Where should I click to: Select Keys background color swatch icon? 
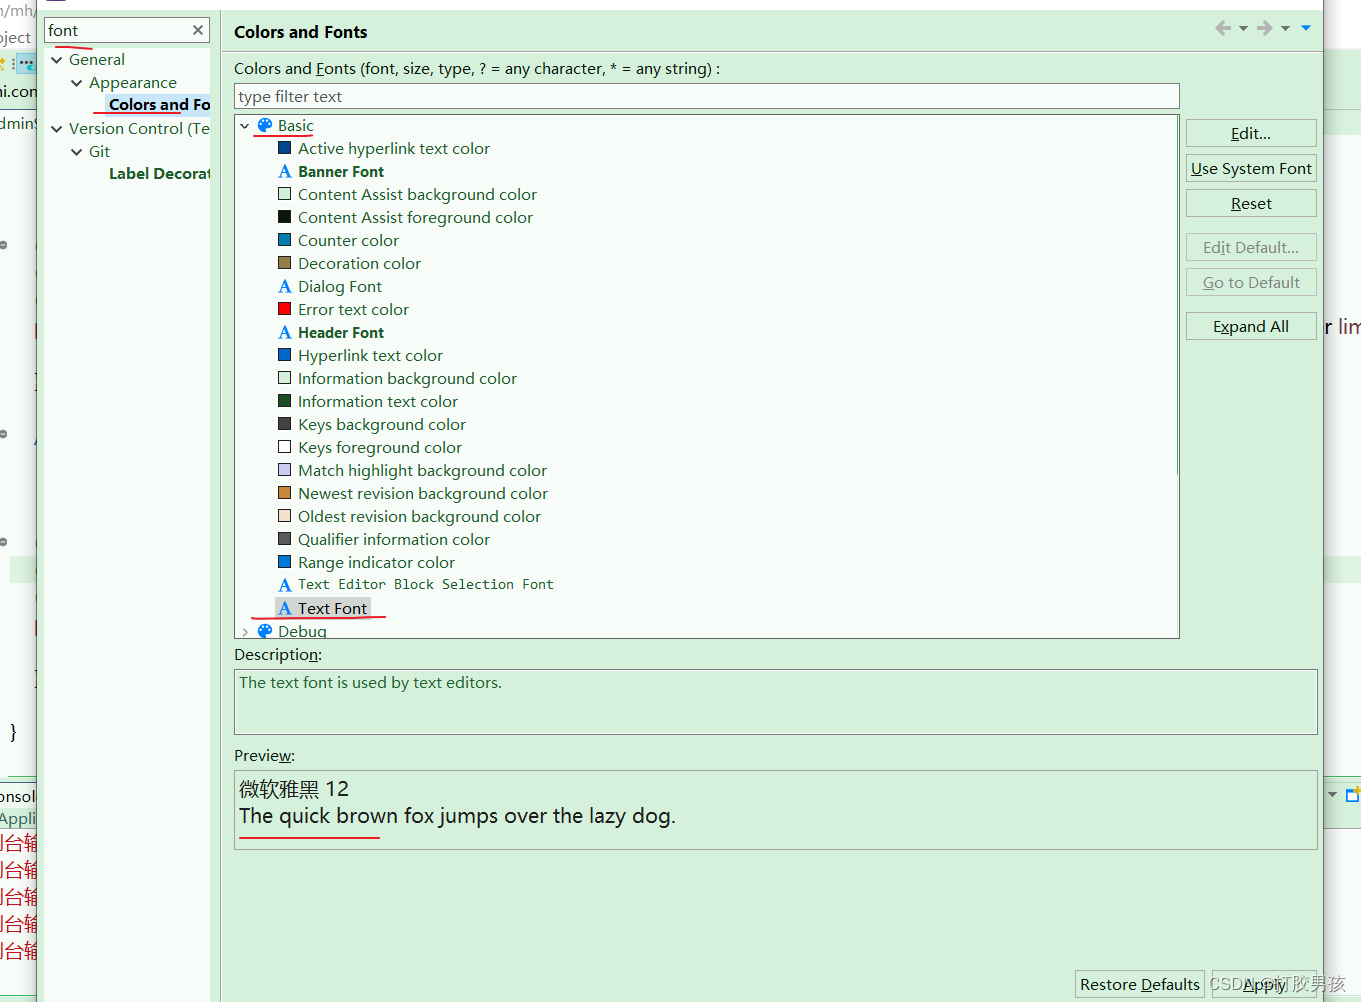coord(285,424)
